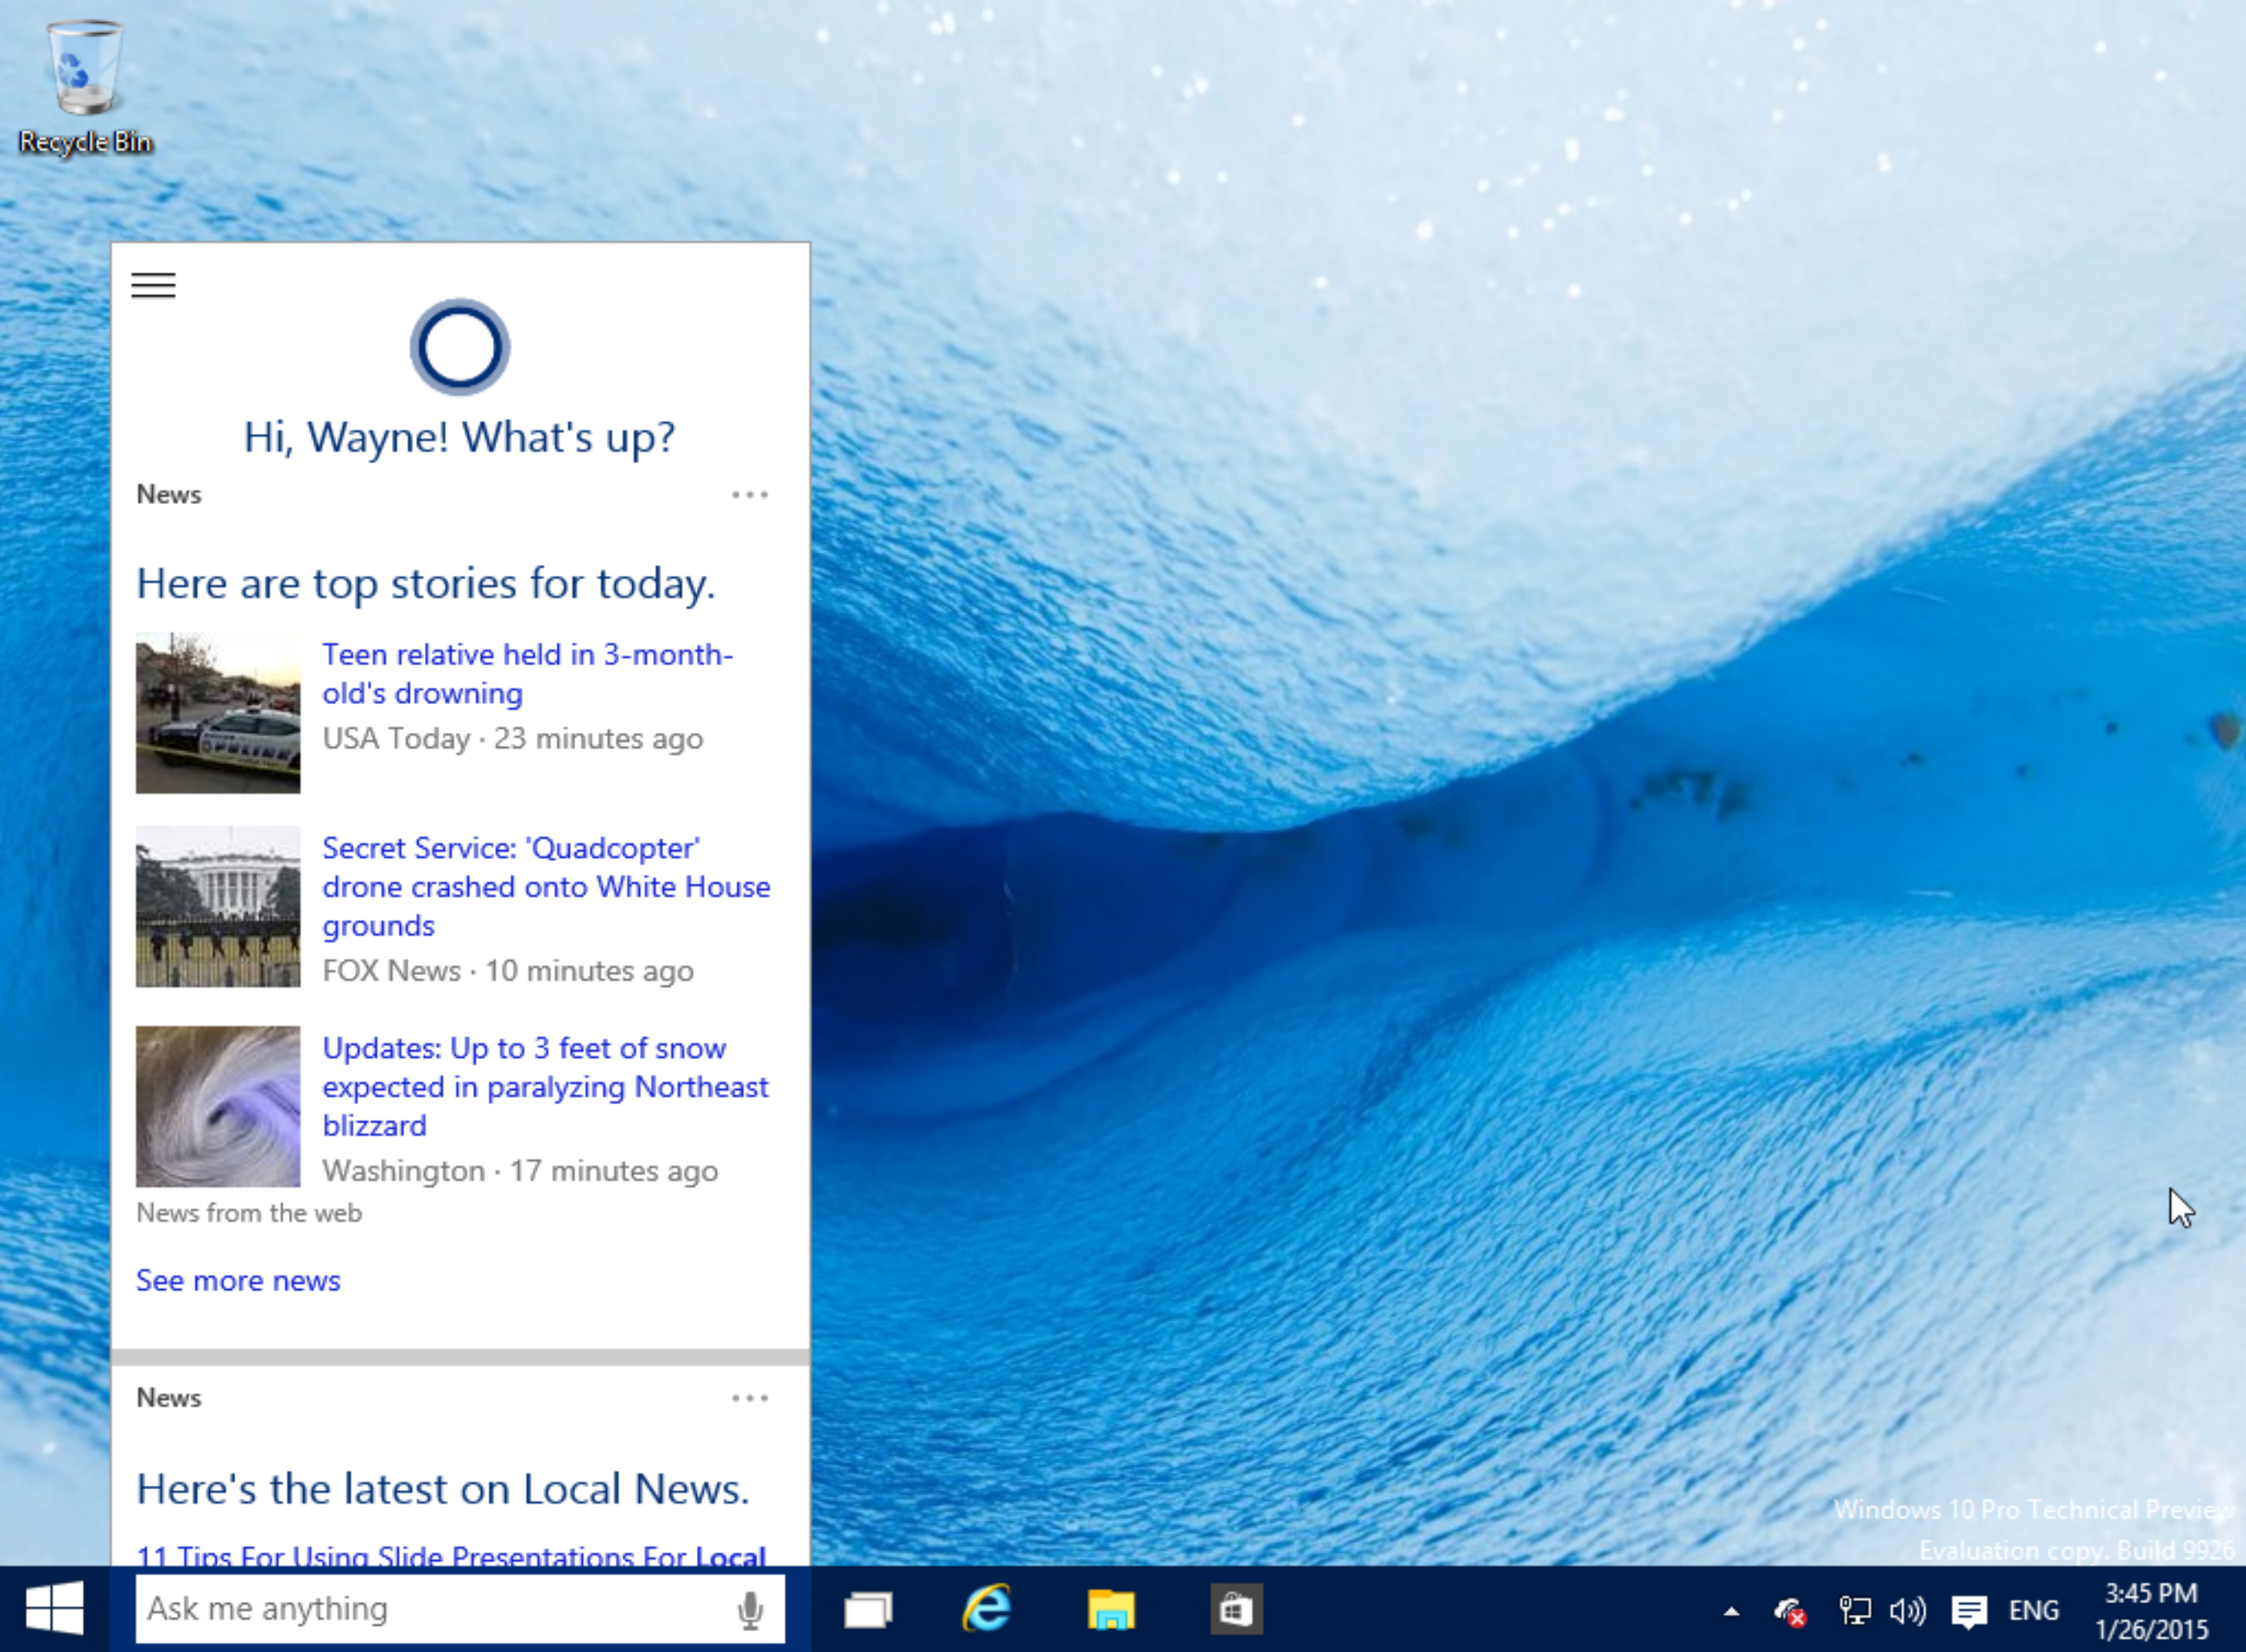This screenshot has width=2246, height=1652.
Task: Click Northeast blizzard news thumbnail
Action: tap(217, 1107)
